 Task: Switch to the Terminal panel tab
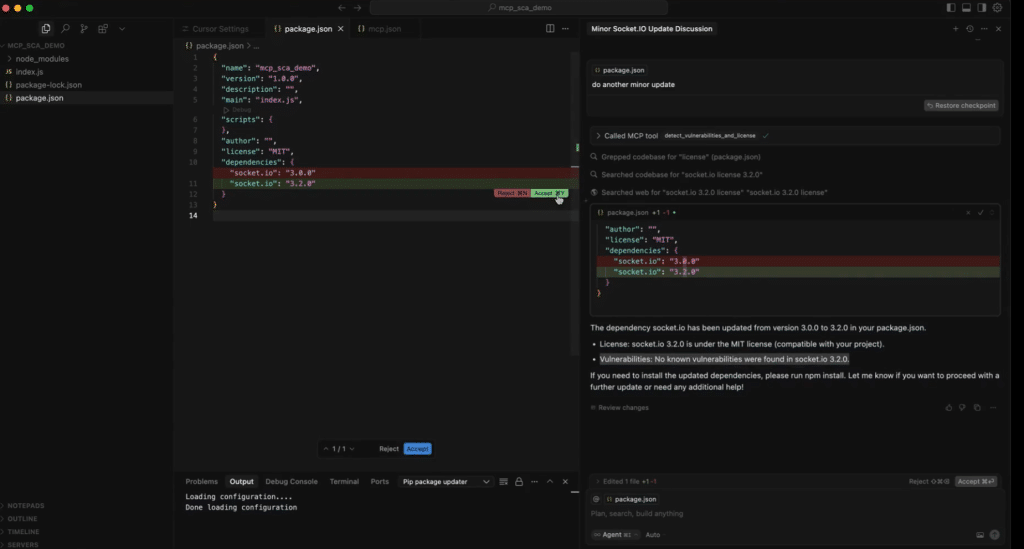[x=344, y=482]
